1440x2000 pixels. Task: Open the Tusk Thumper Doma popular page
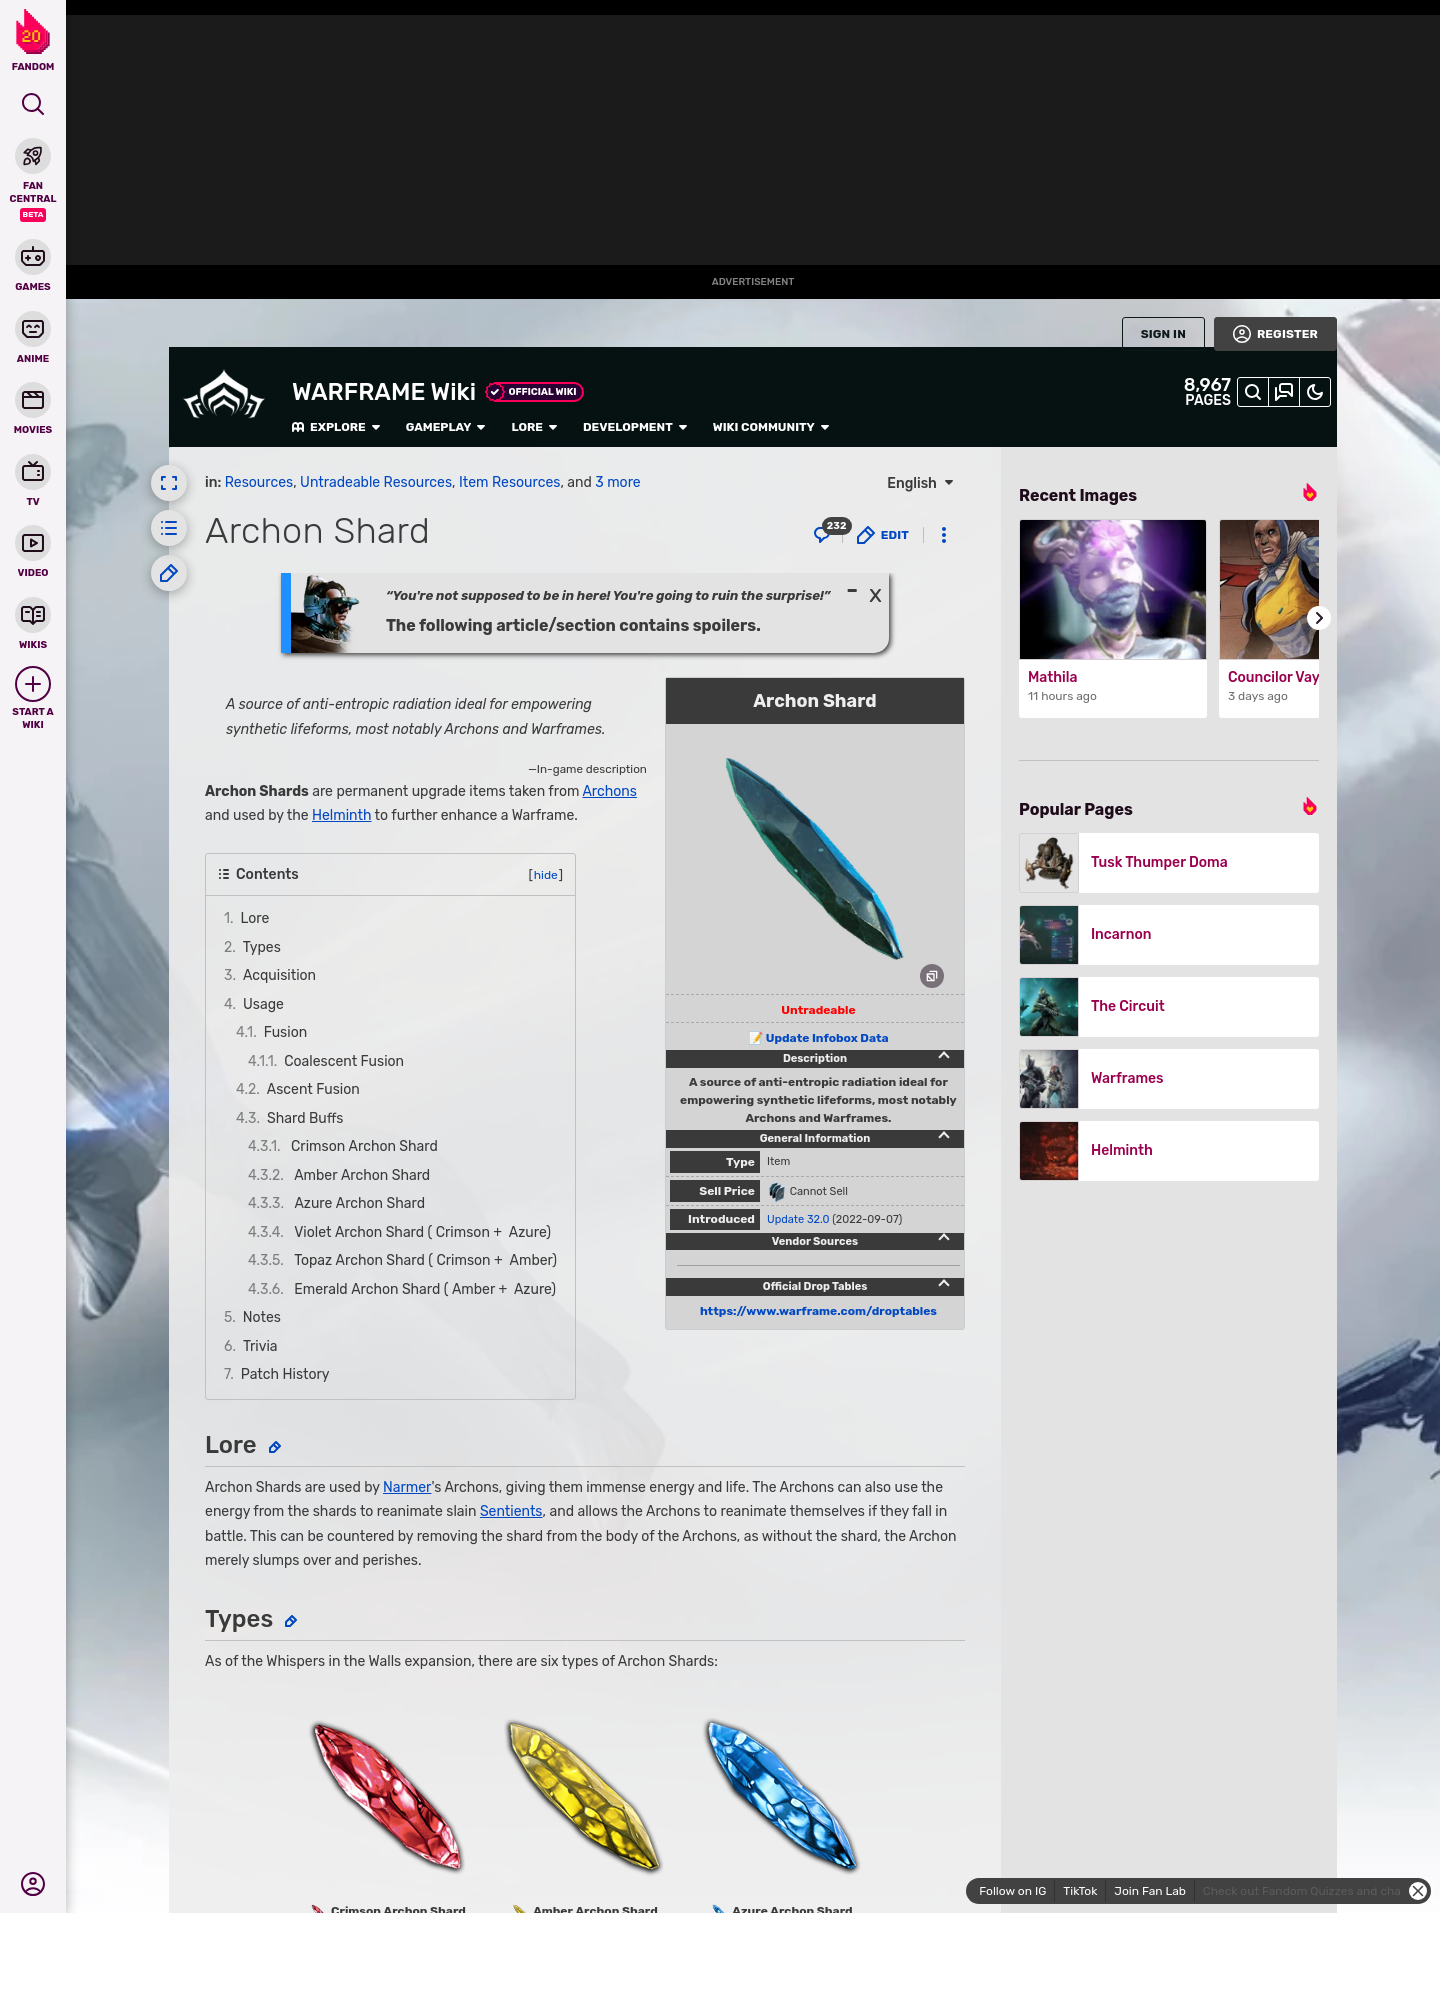click(x=1169, y=862)
